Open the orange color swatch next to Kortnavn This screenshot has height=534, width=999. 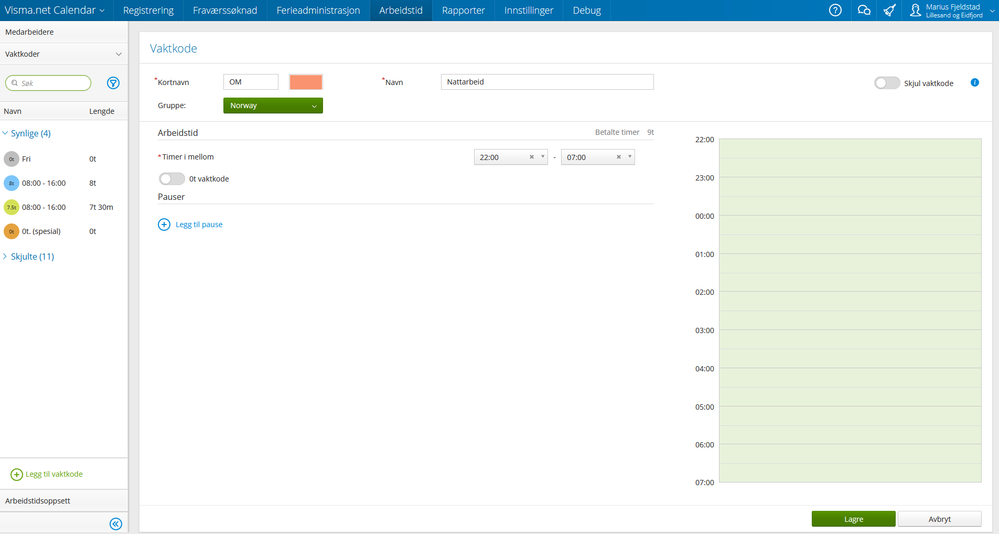click(306, 82)
